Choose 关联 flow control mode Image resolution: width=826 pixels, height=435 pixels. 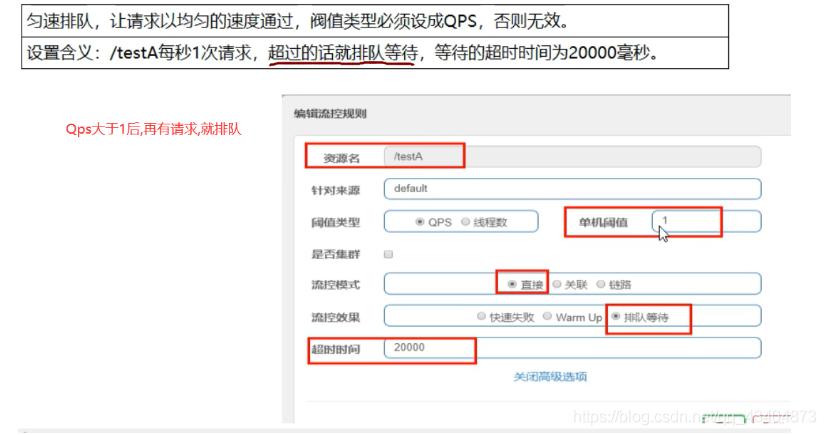pyautogui.click(x=557, y=284)
